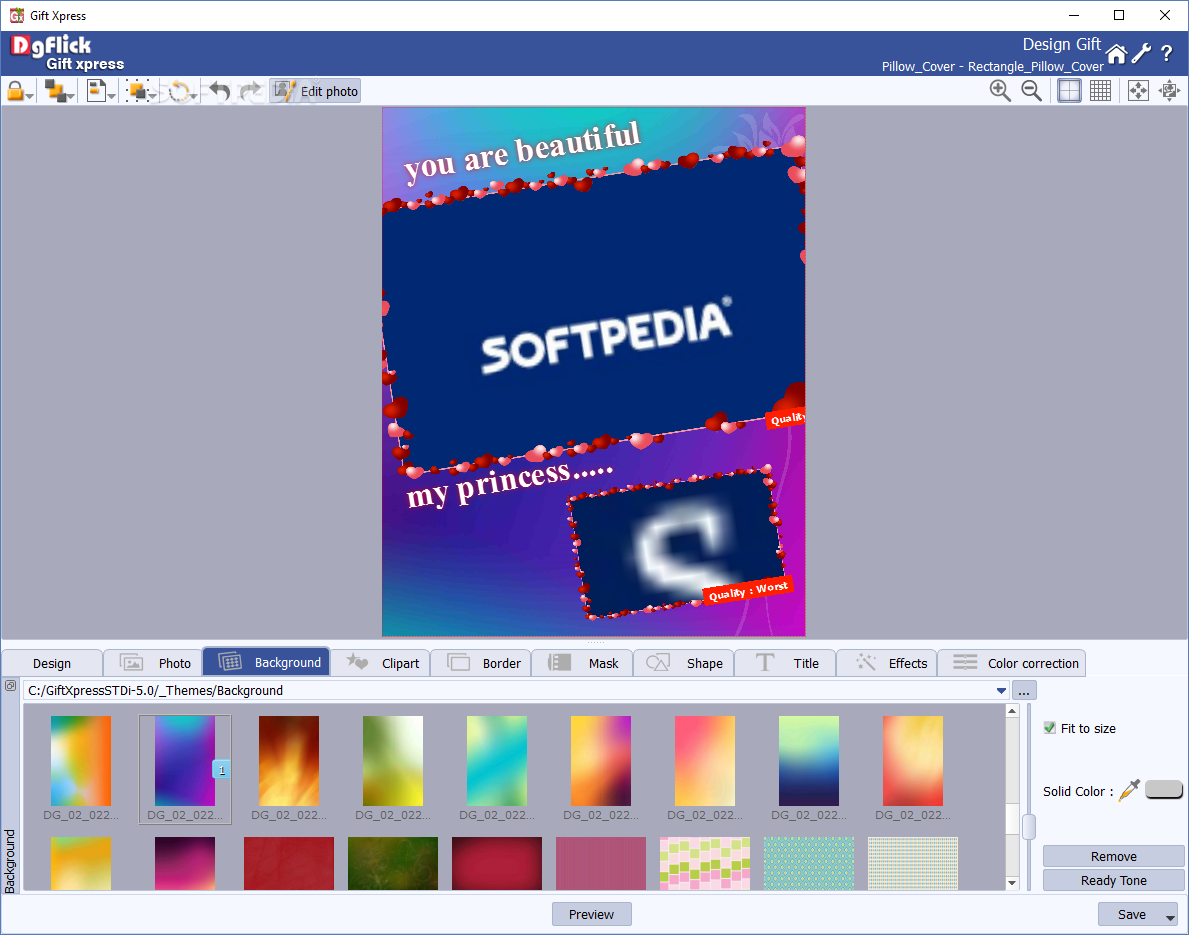The image size is (1189, 935).
Task: Select the large SOFTPEDIA photo on canvas
Action: click(595, 311)
